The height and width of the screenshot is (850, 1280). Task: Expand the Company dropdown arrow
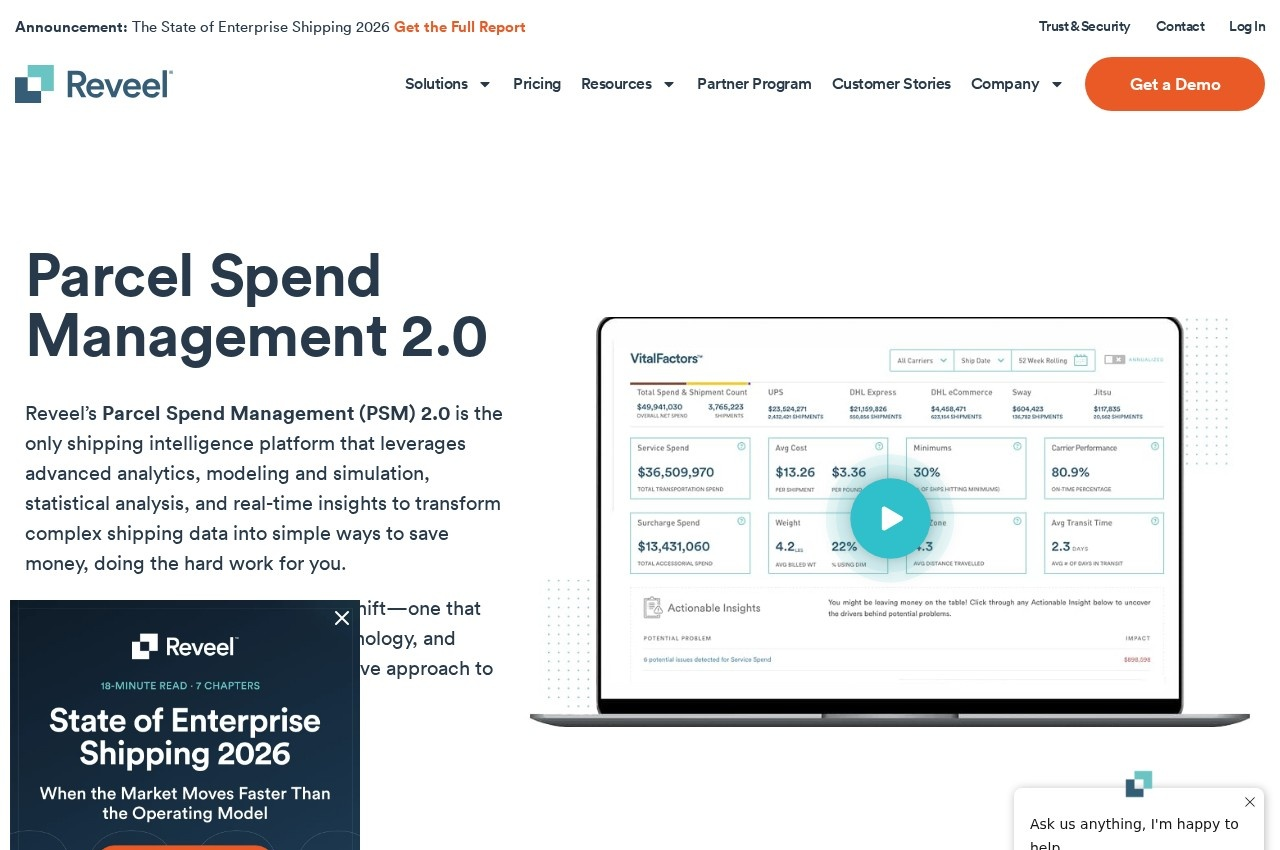[1057, 84]
